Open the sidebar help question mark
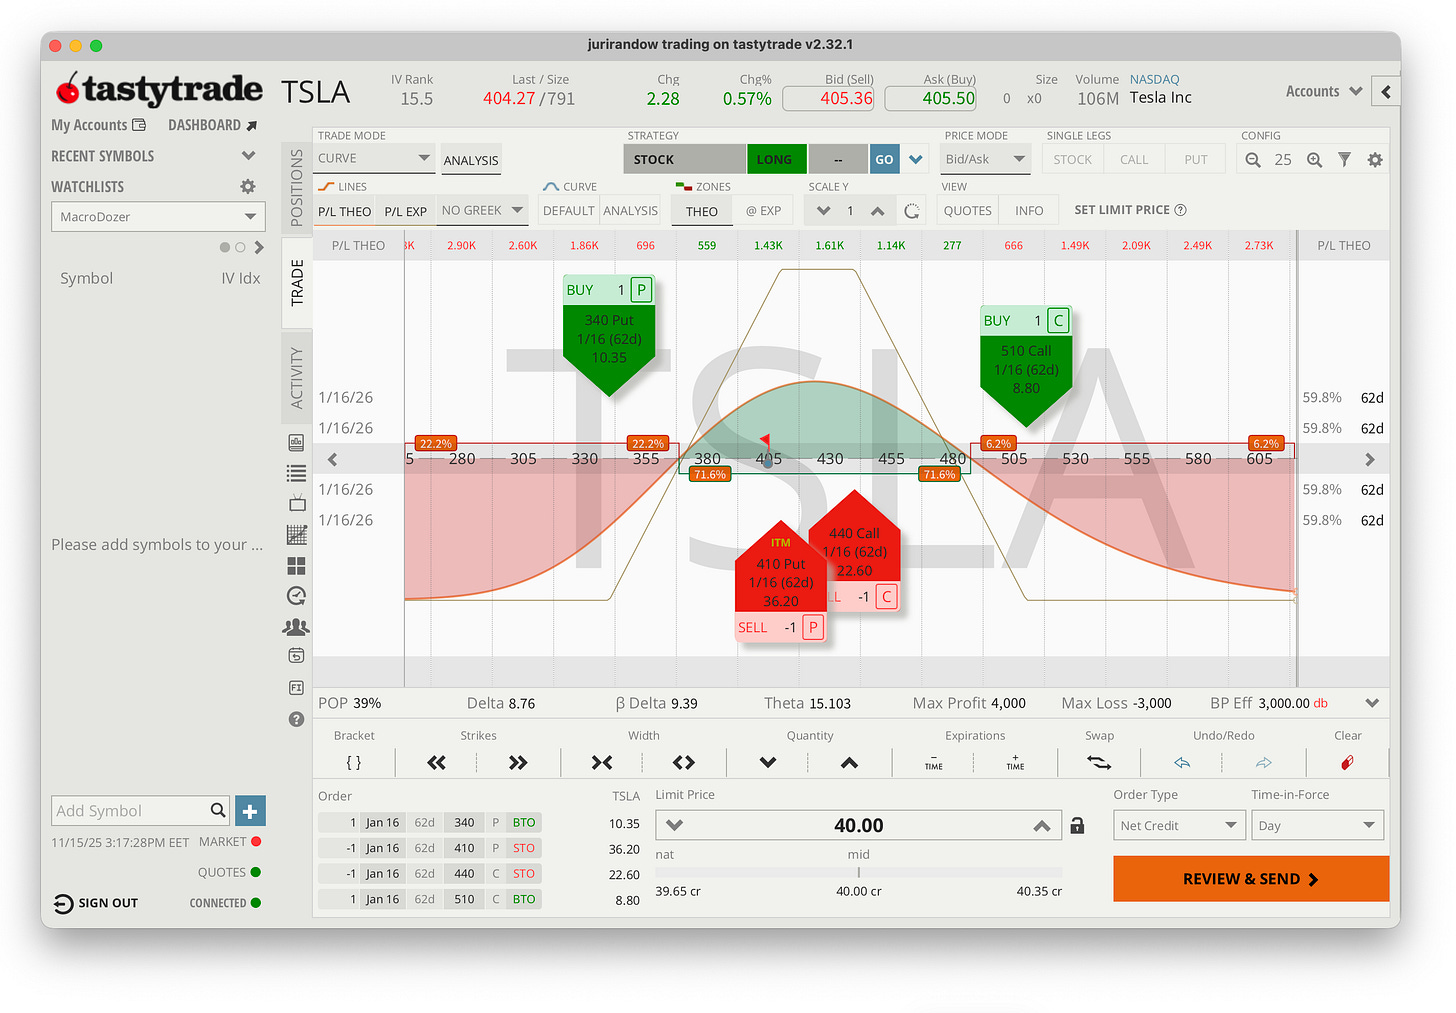 click(x=296, y=719)
